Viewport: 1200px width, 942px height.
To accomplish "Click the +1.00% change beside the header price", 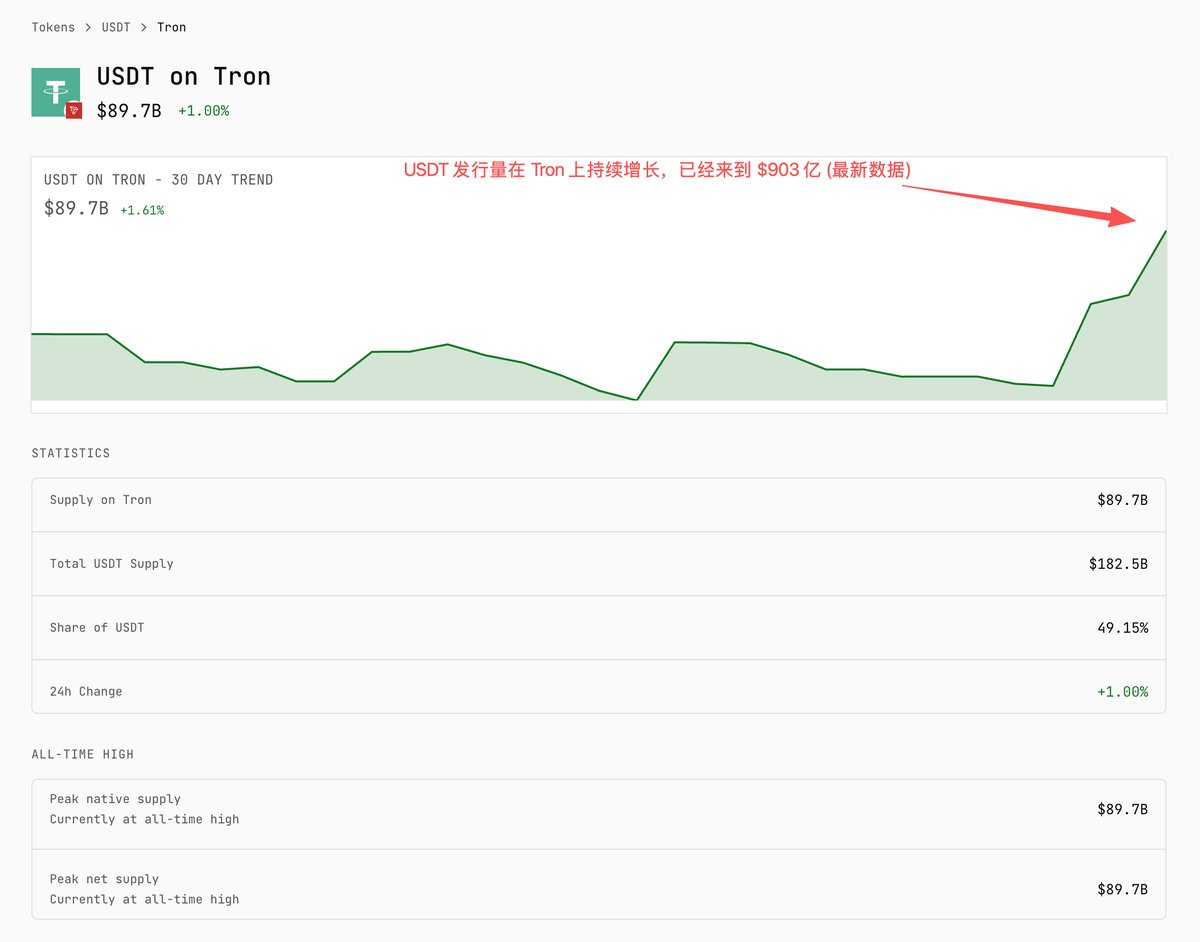I will (x=204, y=111).
